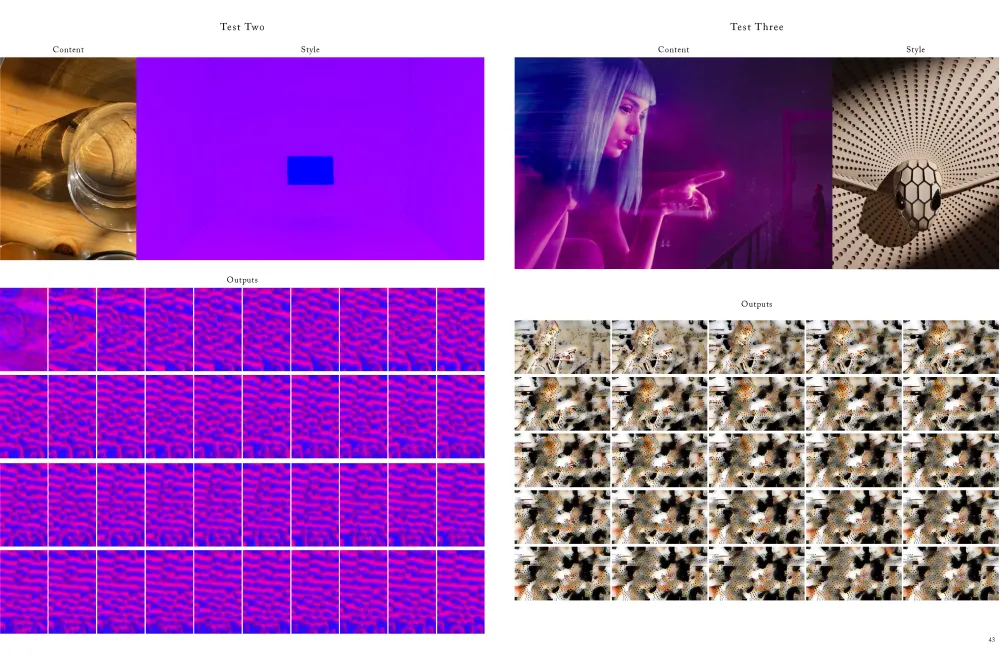The image size is (1000, 666).
Task: Select the final Test Two output in the bottom row
Action: tap(460, 591)
